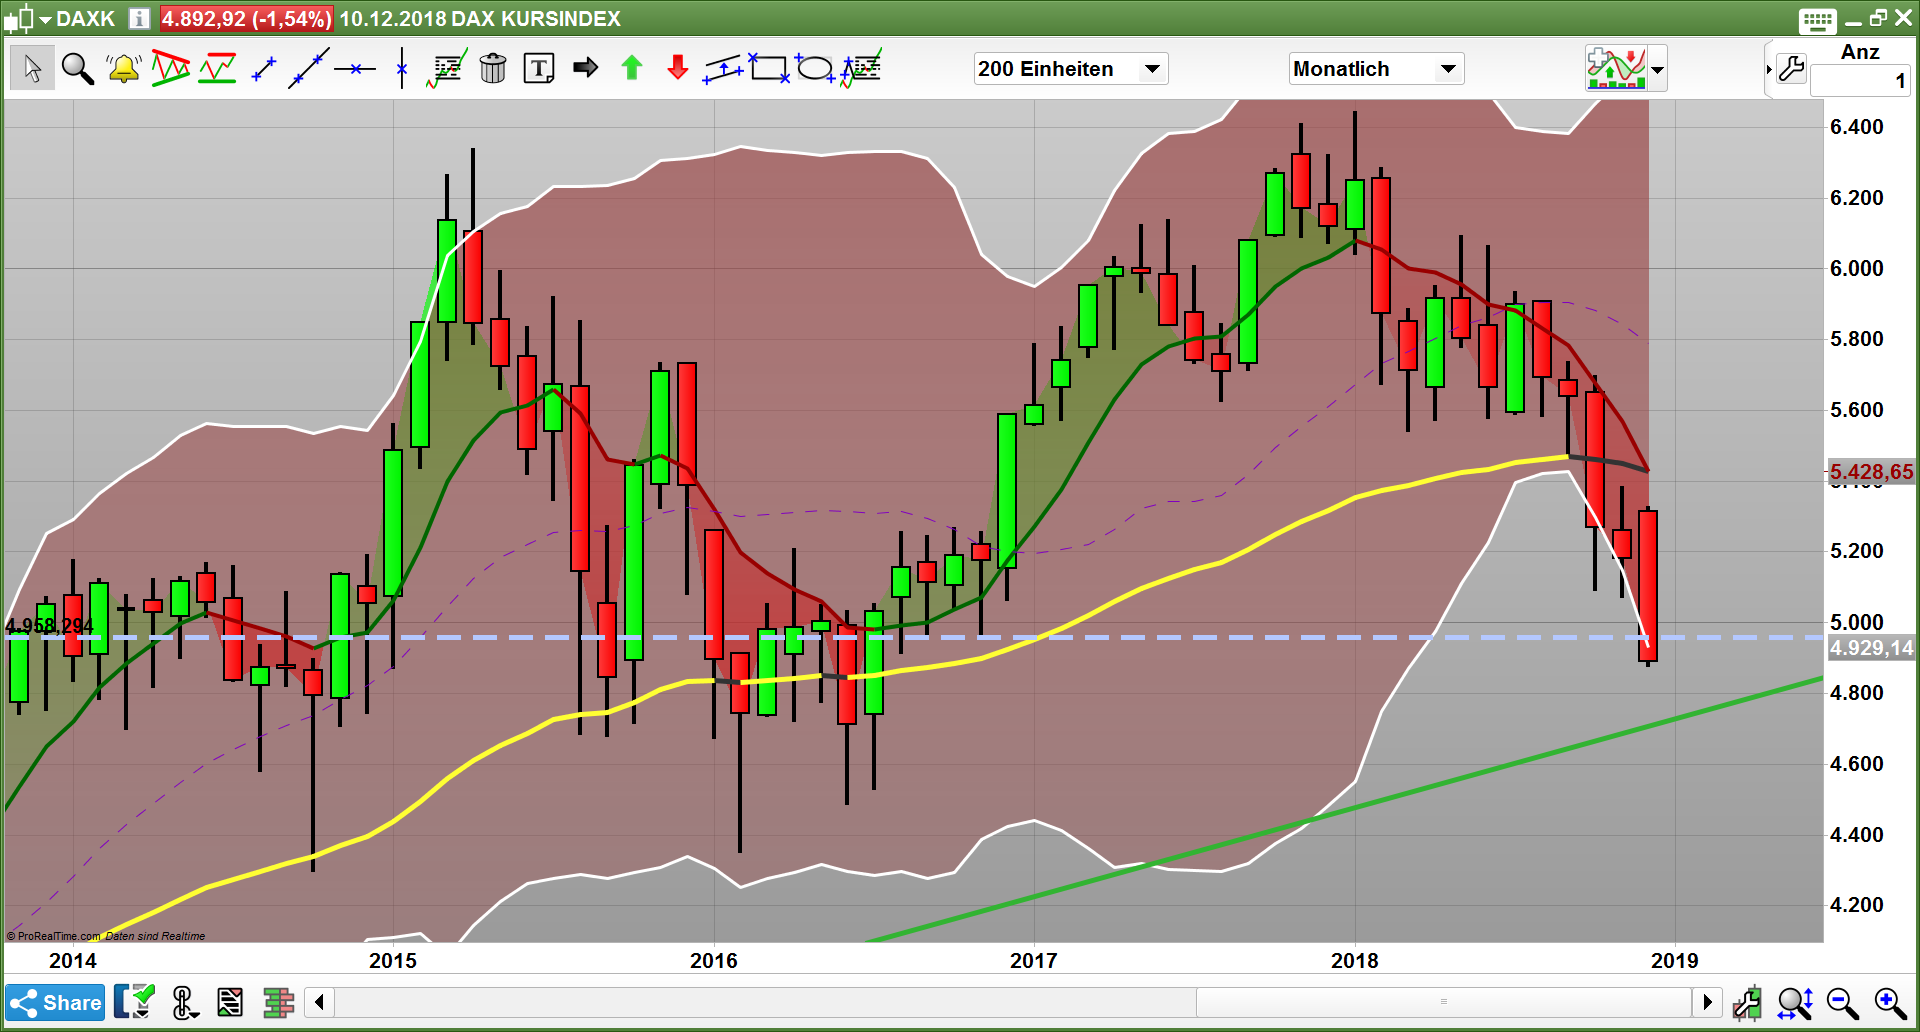Click the 6.400 price axis label
Image resolution: width=1920 pixels, height=1032 pixels.
[x=1856, y=127]
